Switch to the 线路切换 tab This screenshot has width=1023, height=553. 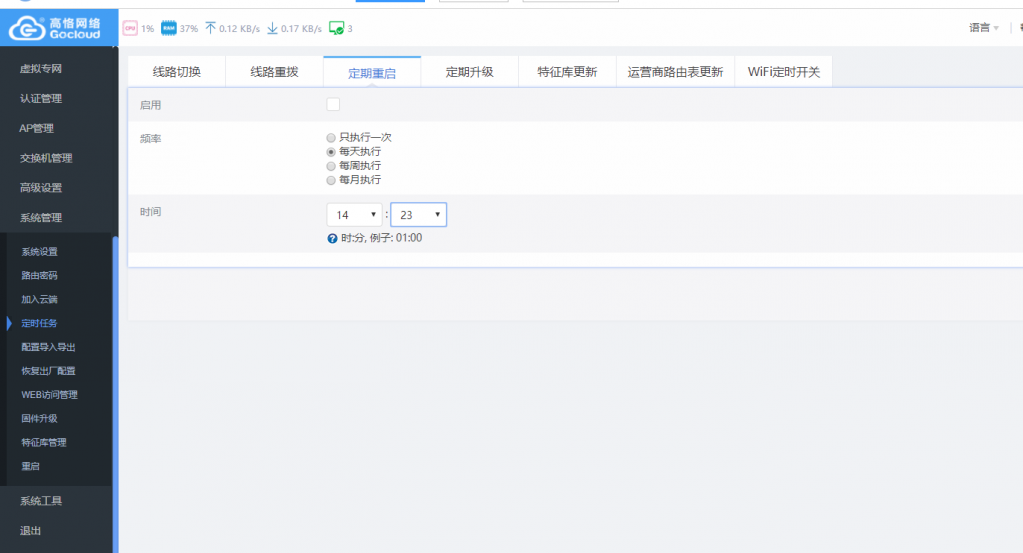176,72
